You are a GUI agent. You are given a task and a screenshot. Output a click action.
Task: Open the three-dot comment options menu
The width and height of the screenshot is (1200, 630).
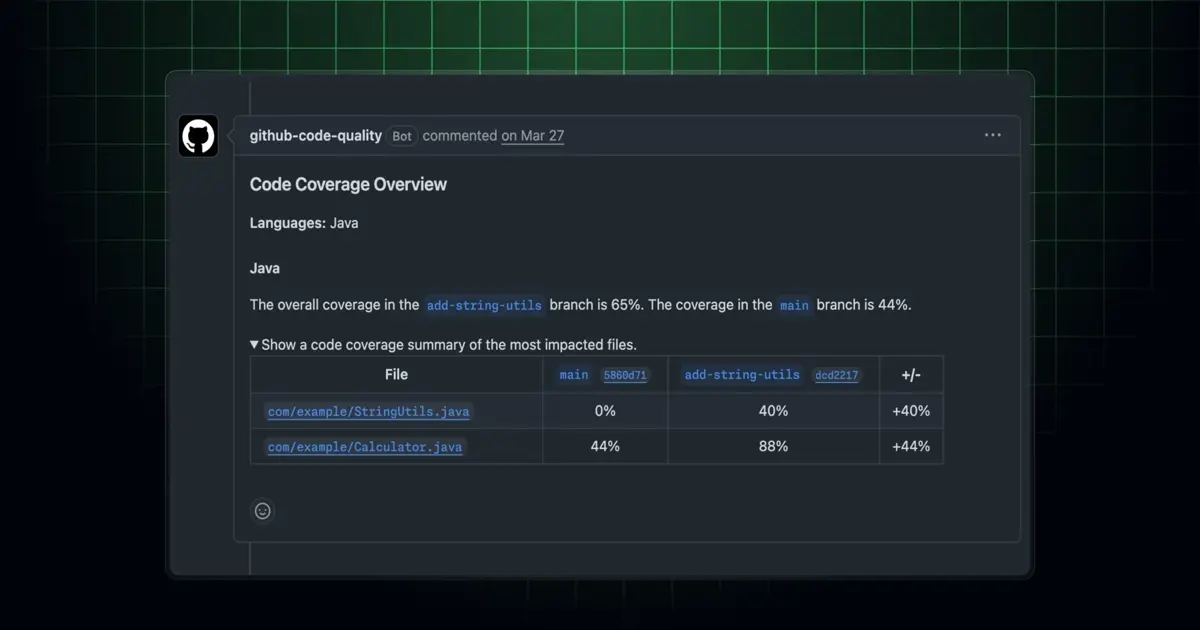[992, 135]
